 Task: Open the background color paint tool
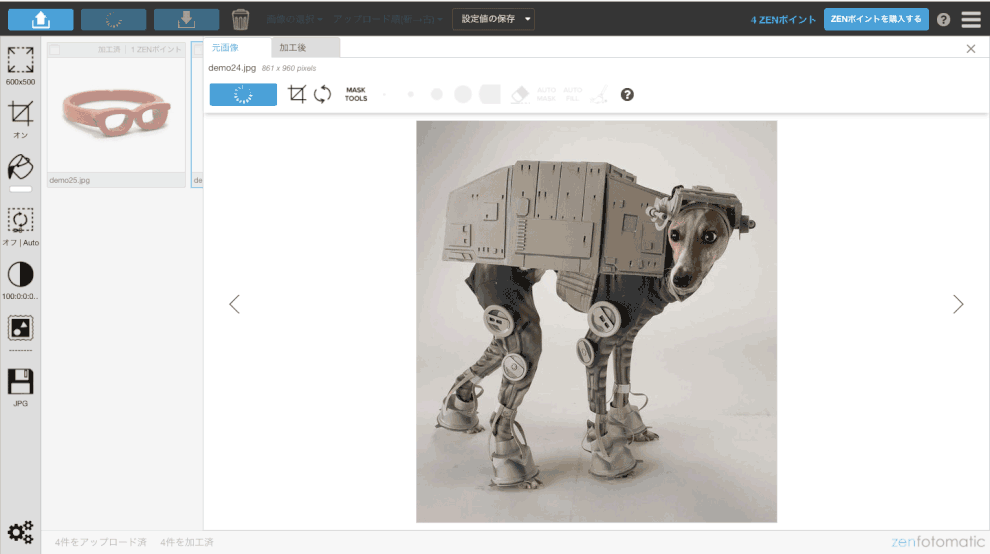coord(20,167)
